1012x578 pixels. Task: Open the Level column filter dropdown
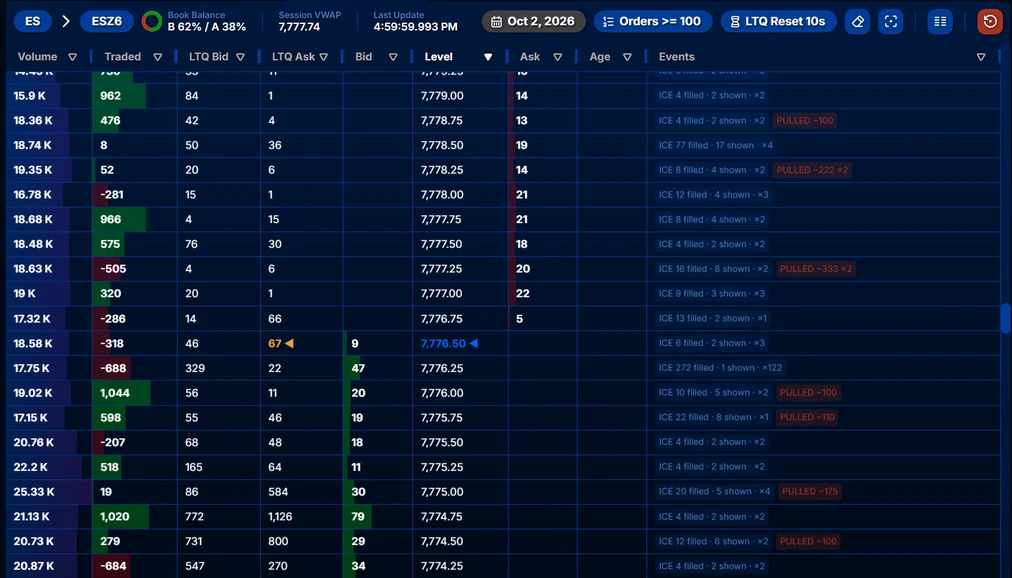488,57
